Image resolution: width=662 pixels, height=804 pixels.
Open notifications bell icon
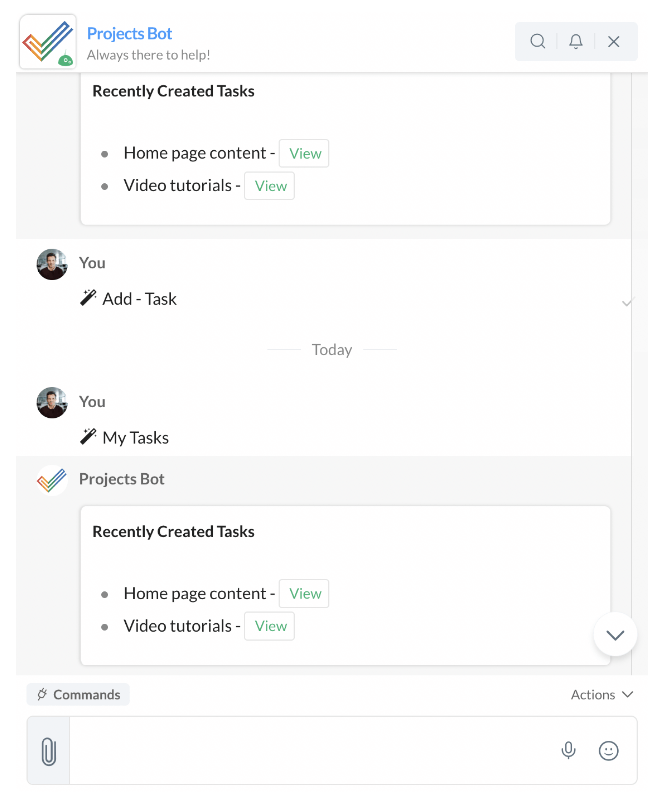coord(576,41)
